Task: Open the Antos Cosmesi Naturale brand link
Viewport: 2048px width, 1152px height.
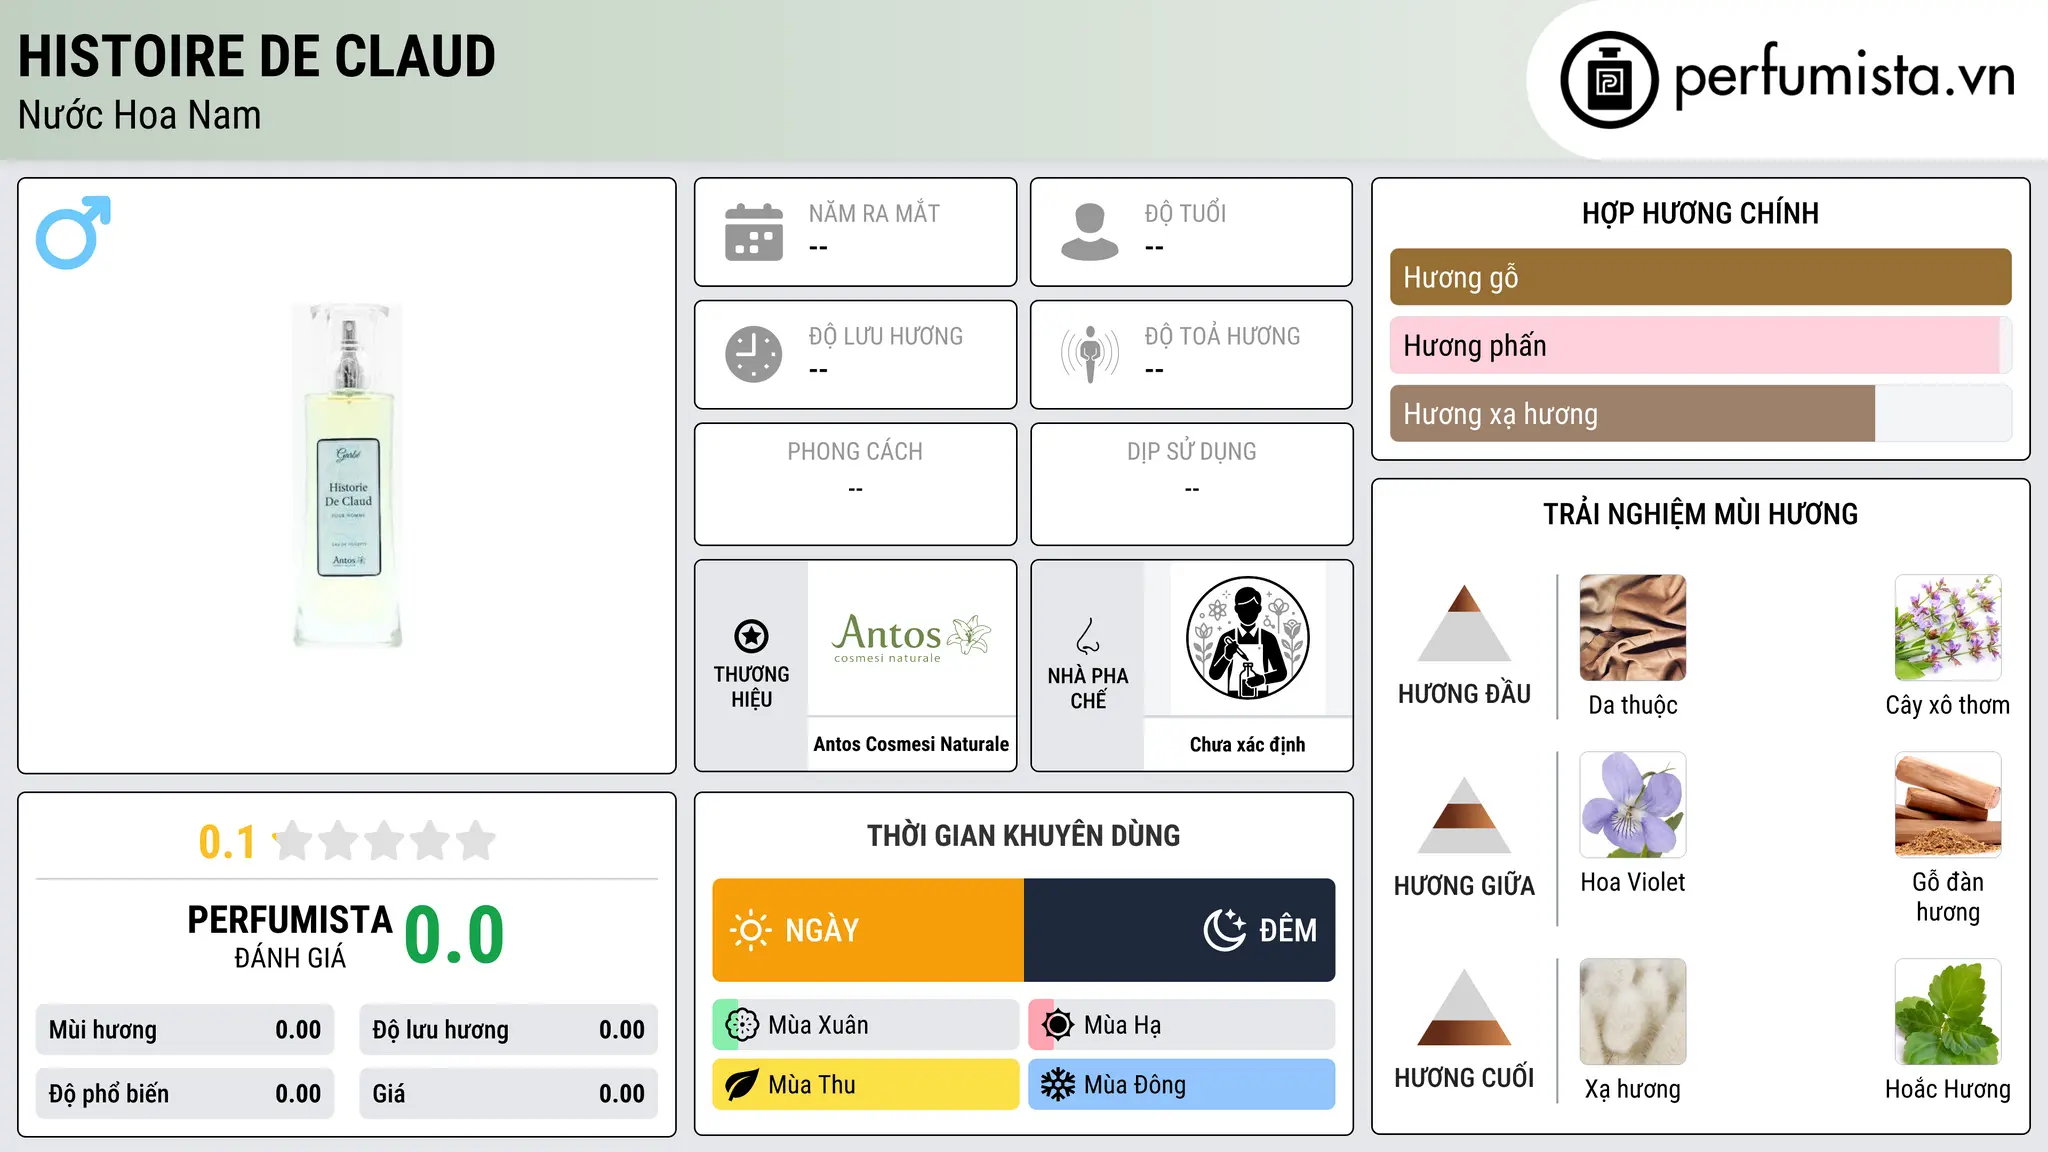Action: (911, 744)
